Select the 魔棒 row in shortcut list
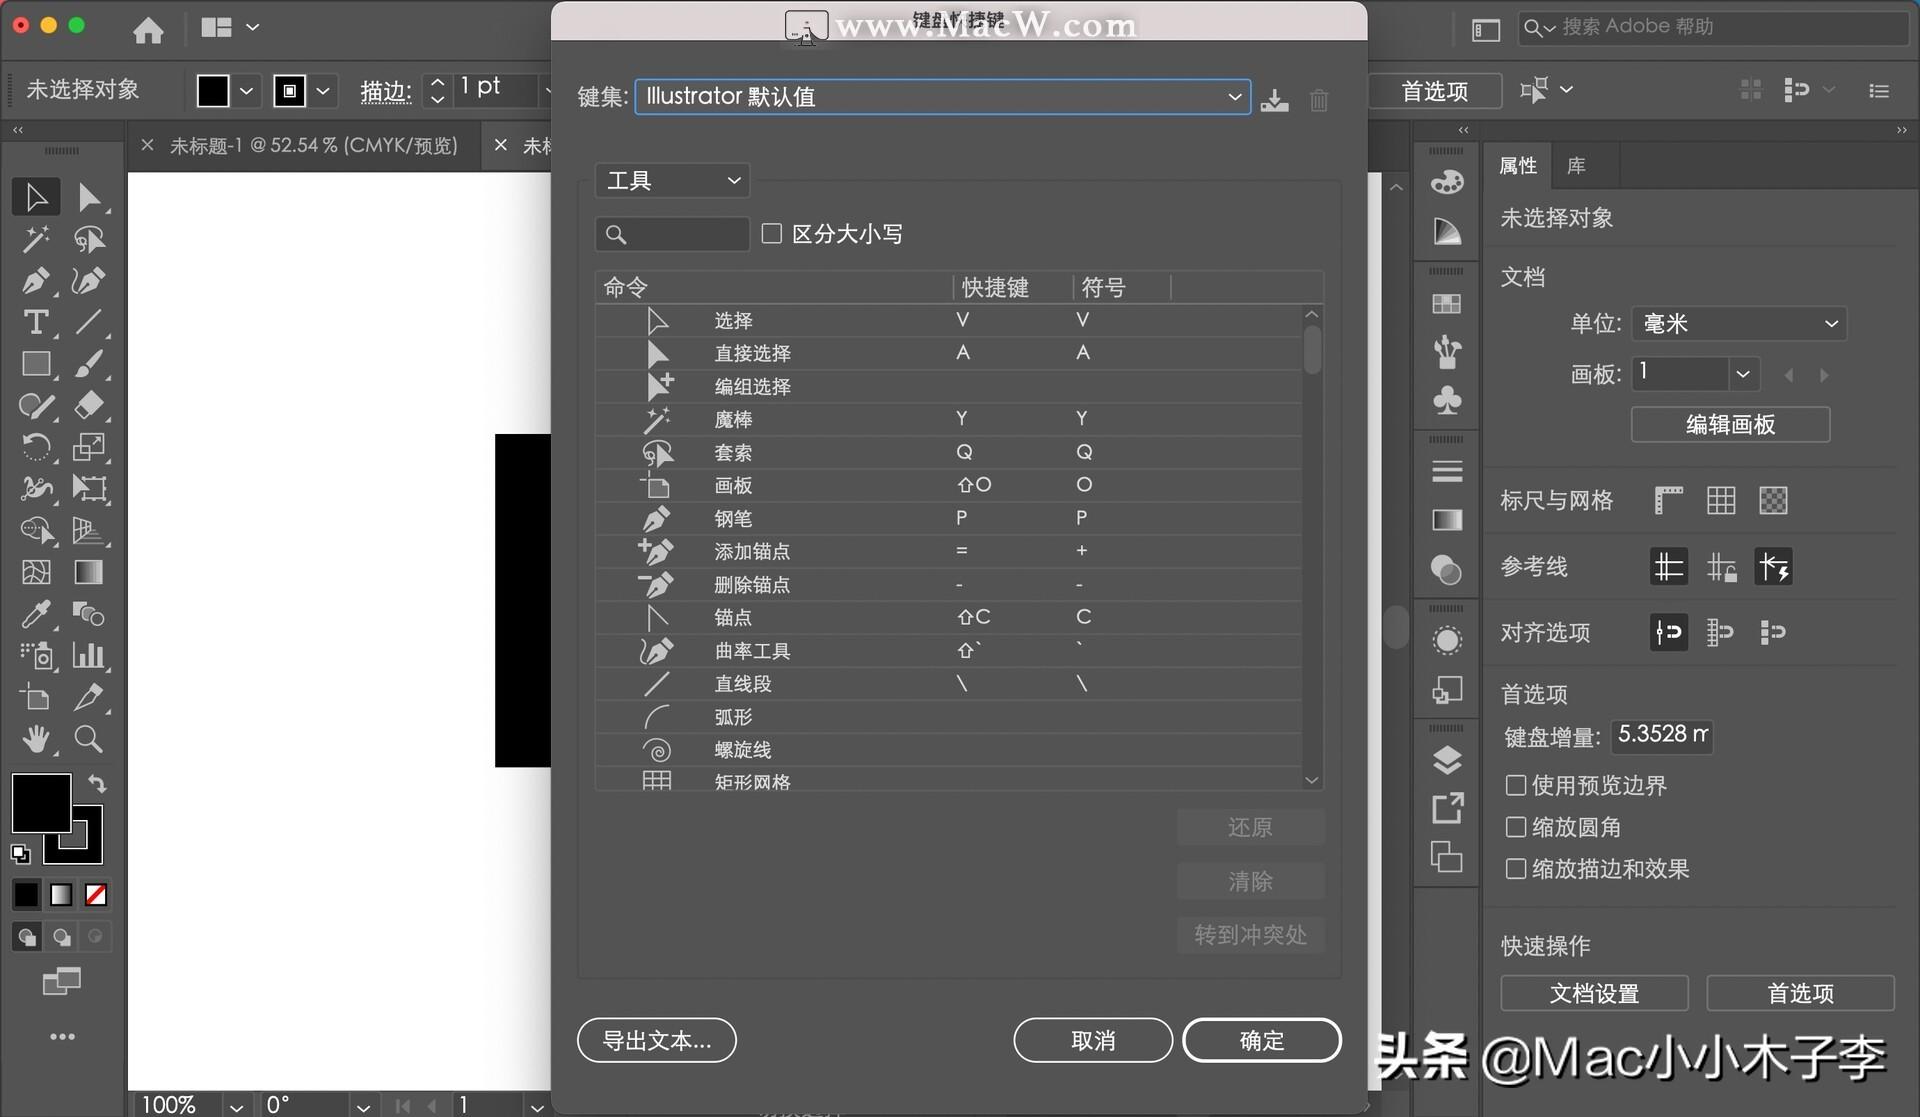Screen dimensions: 1920x1117 [949, 419]
